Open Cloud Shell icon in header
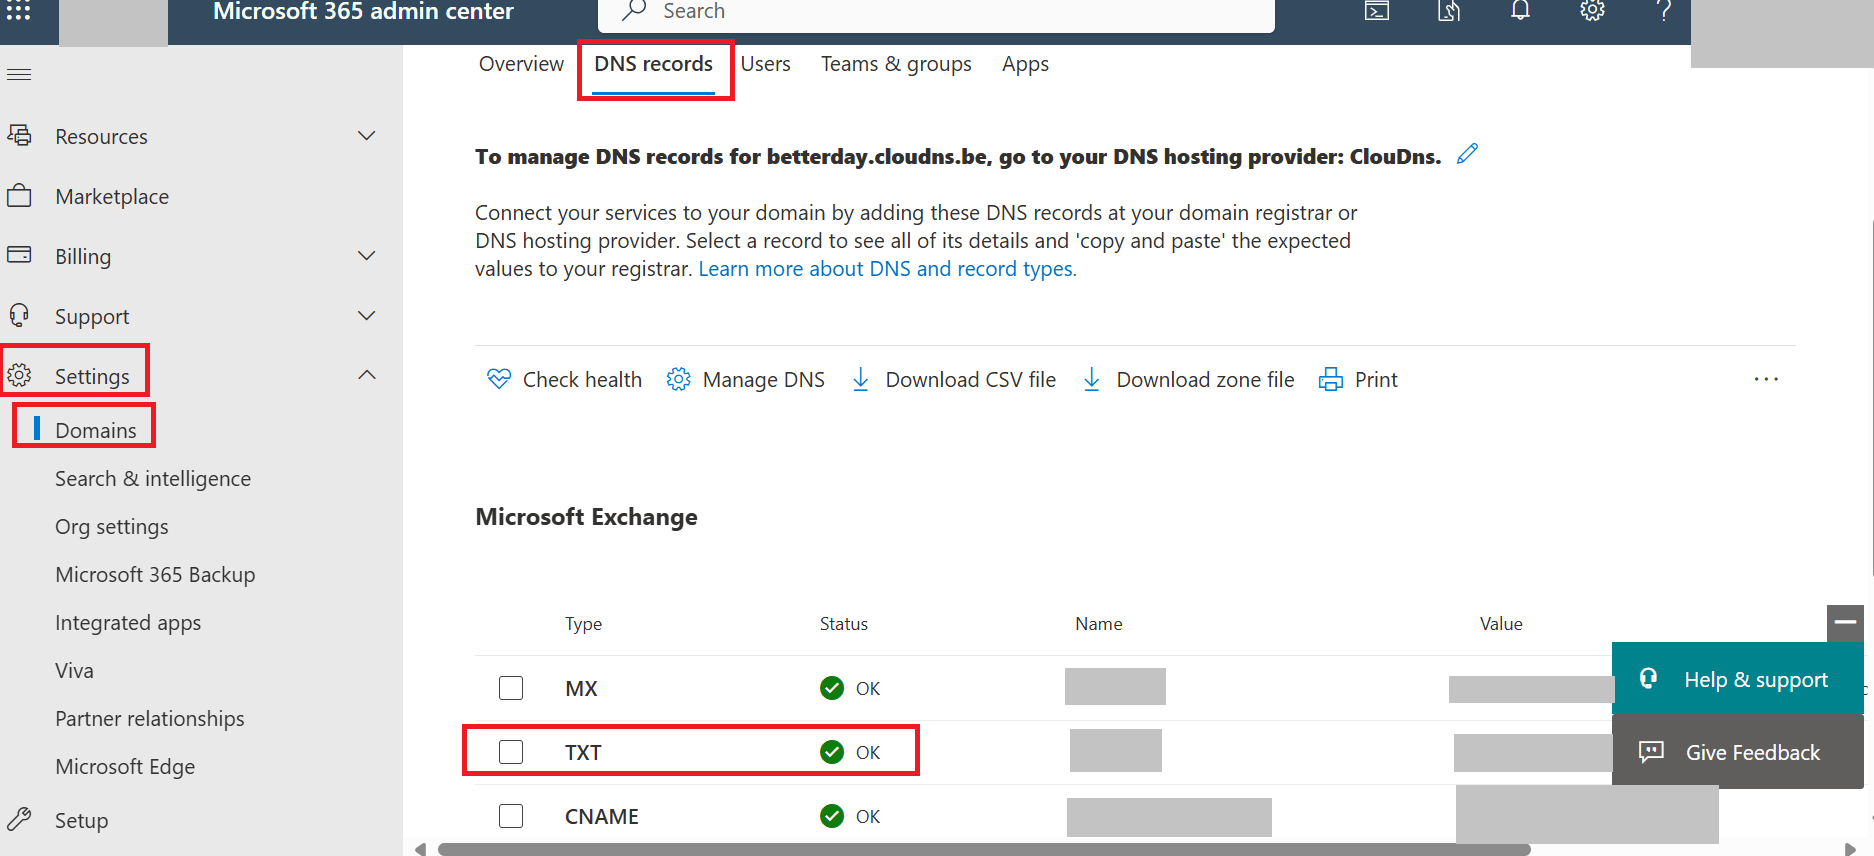This screenshot has width=1874, height=856. click(x=1377, y=11)
